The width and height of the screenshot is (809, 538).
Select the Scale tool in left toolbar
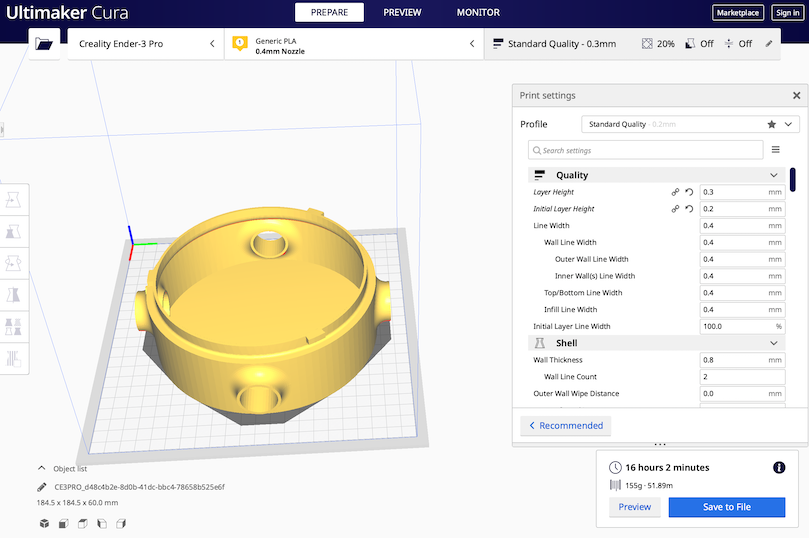13,232
